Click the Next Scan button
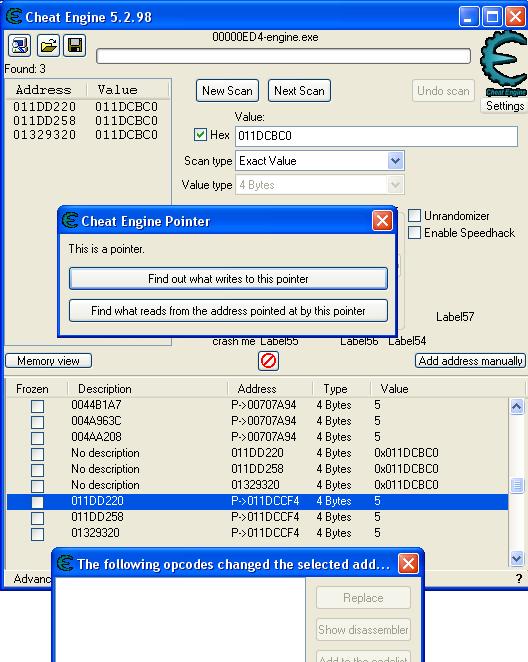This screenshot has width=528, height=662. pyautogui.click(x=299, y=91)
